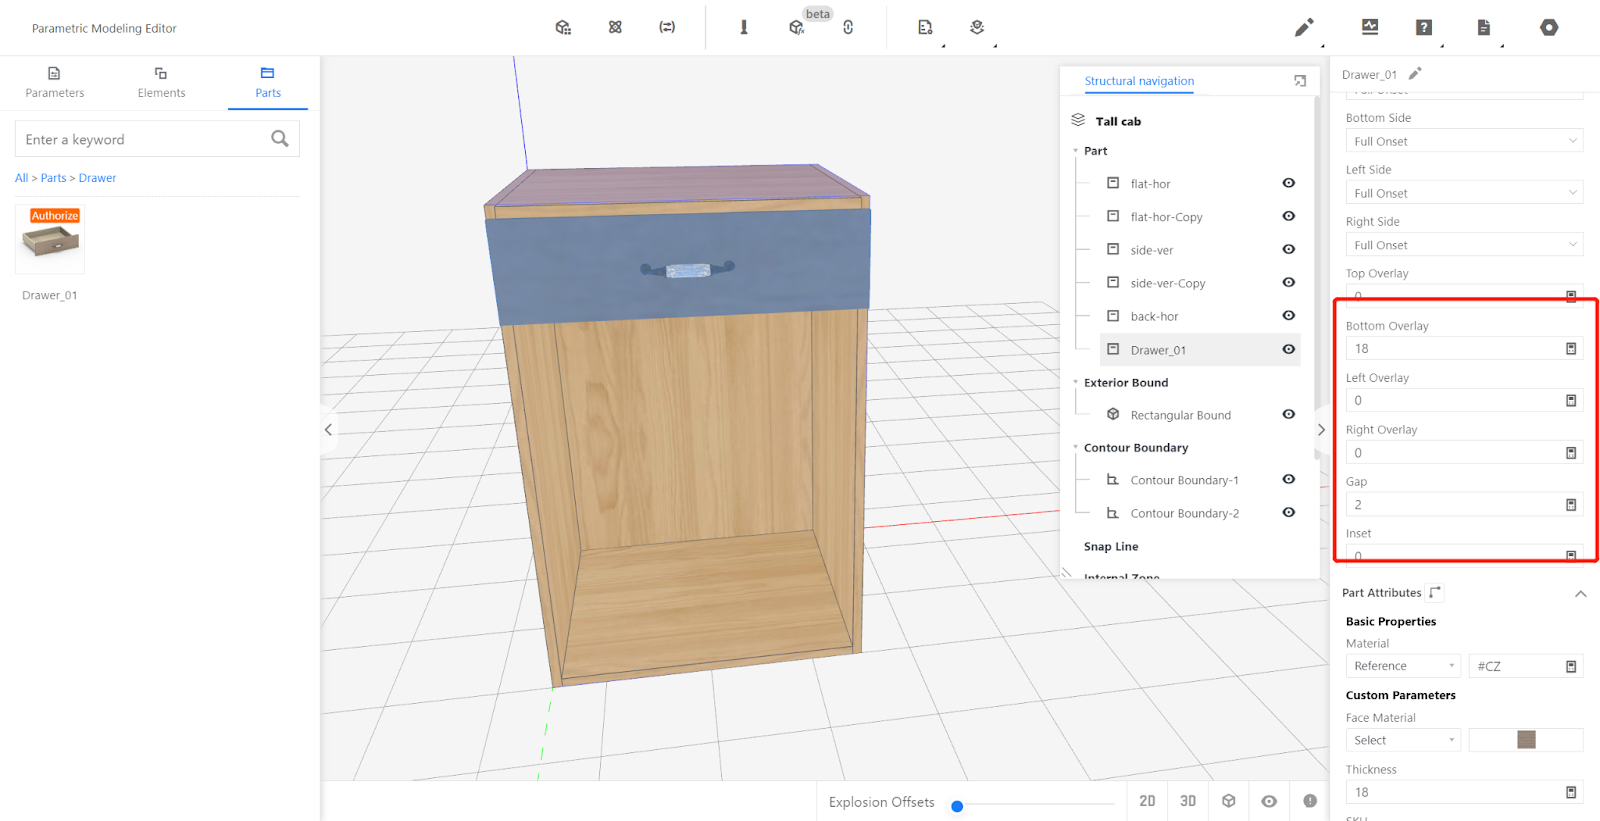1600x821 pixels.
Task: Switch to the Parameters tab
Action: coord(55,82)
